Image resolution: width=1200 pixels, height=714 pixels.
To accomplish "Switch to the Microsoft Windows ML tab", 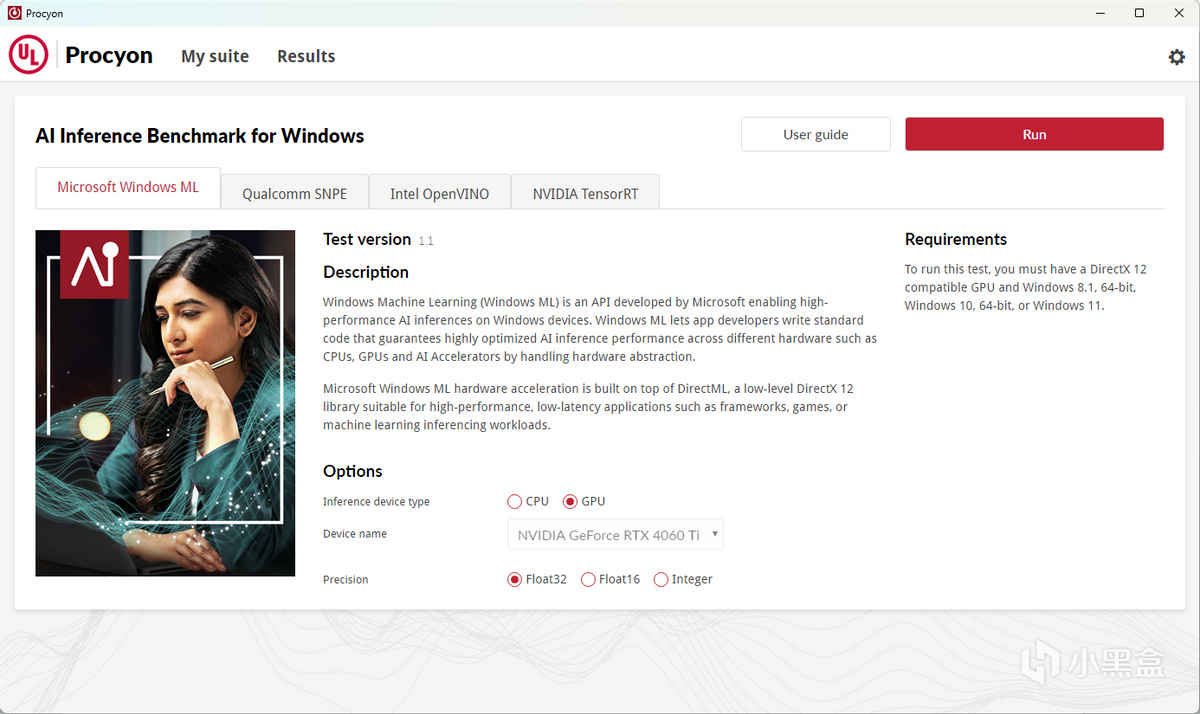I will tap(128, 187).
